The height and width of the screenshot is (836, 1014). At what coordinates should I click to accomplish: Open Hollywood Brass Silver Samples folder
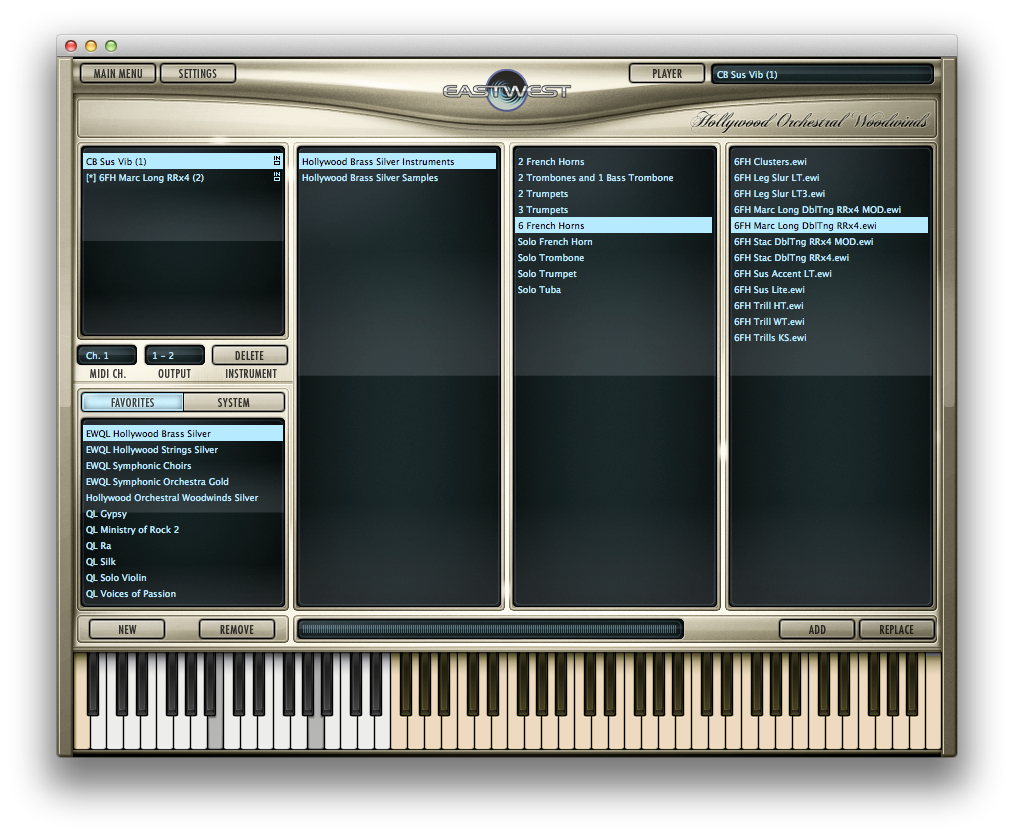tap(398, 178)
